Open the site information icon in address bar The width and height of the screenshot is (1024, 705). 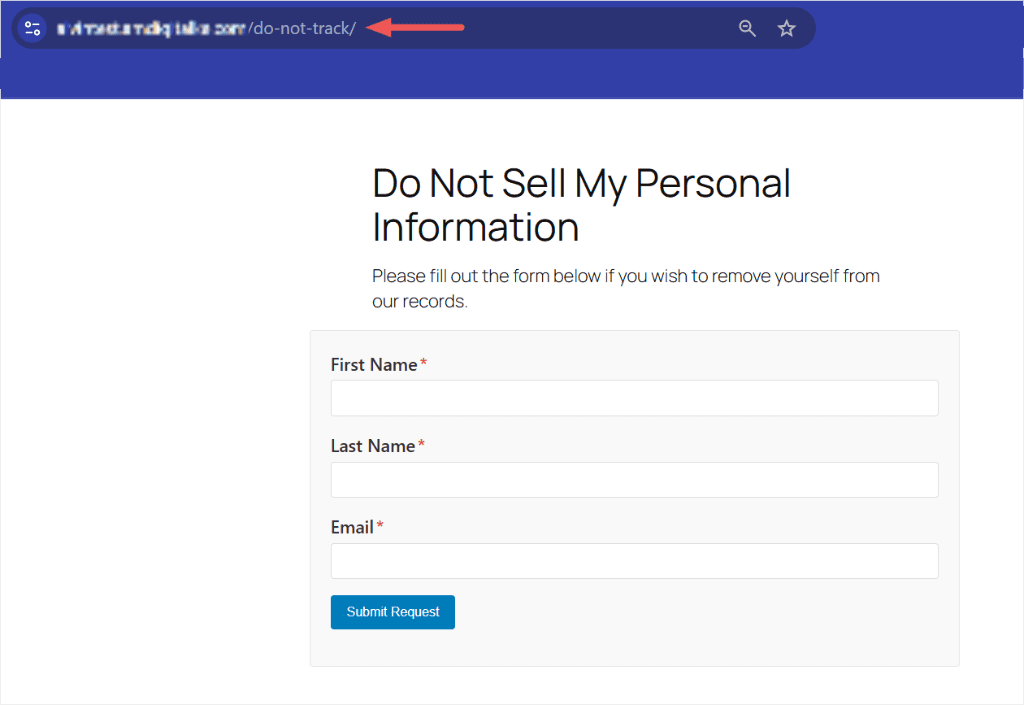(x=32, y=28)
